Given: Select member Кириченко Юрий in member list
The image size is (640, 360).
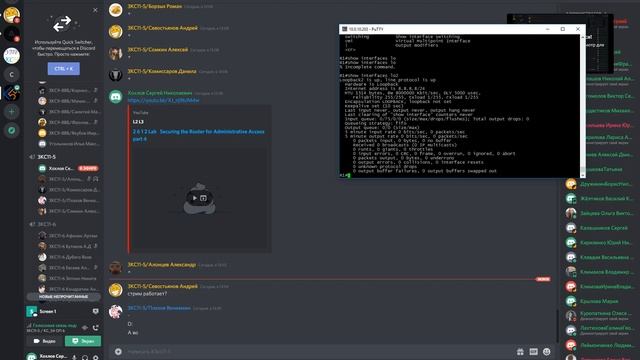Looking at the screenshot, I should (600, 242).
